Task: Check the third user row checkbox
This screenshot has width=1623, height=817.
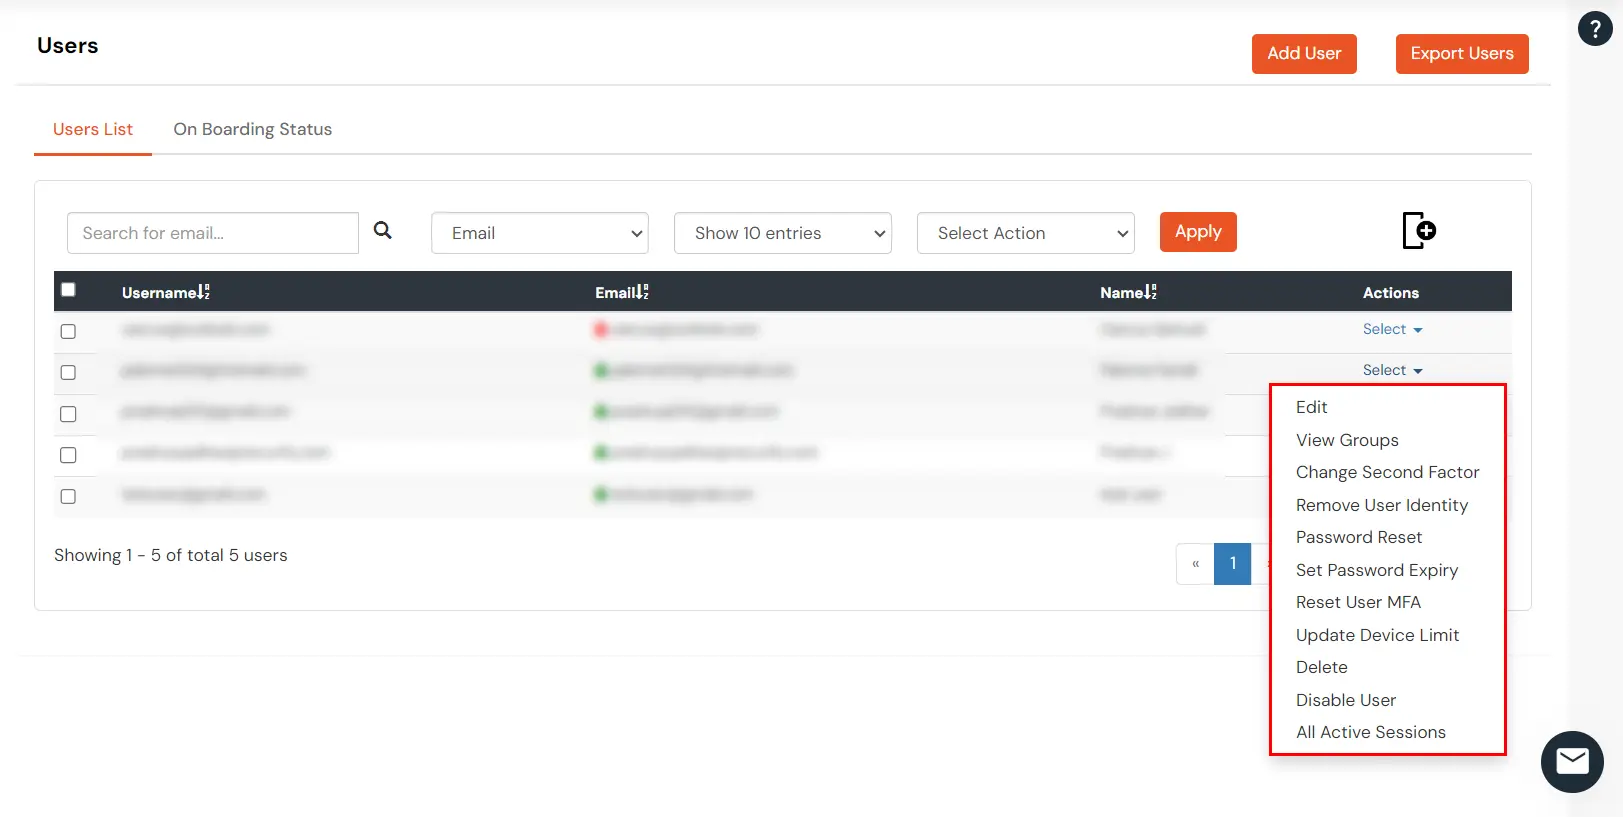Action: [68, 414]
